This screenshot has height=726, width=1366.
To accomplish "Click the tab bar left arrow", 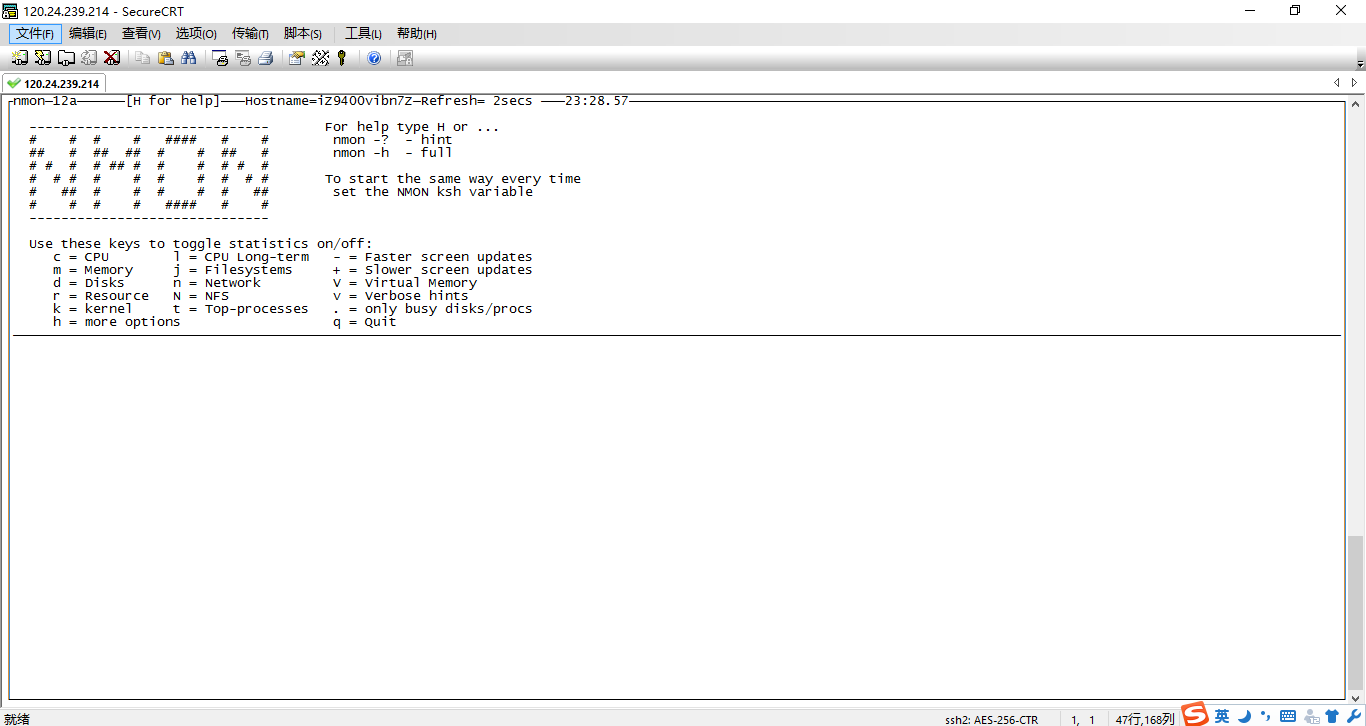I will [1338, 83].
